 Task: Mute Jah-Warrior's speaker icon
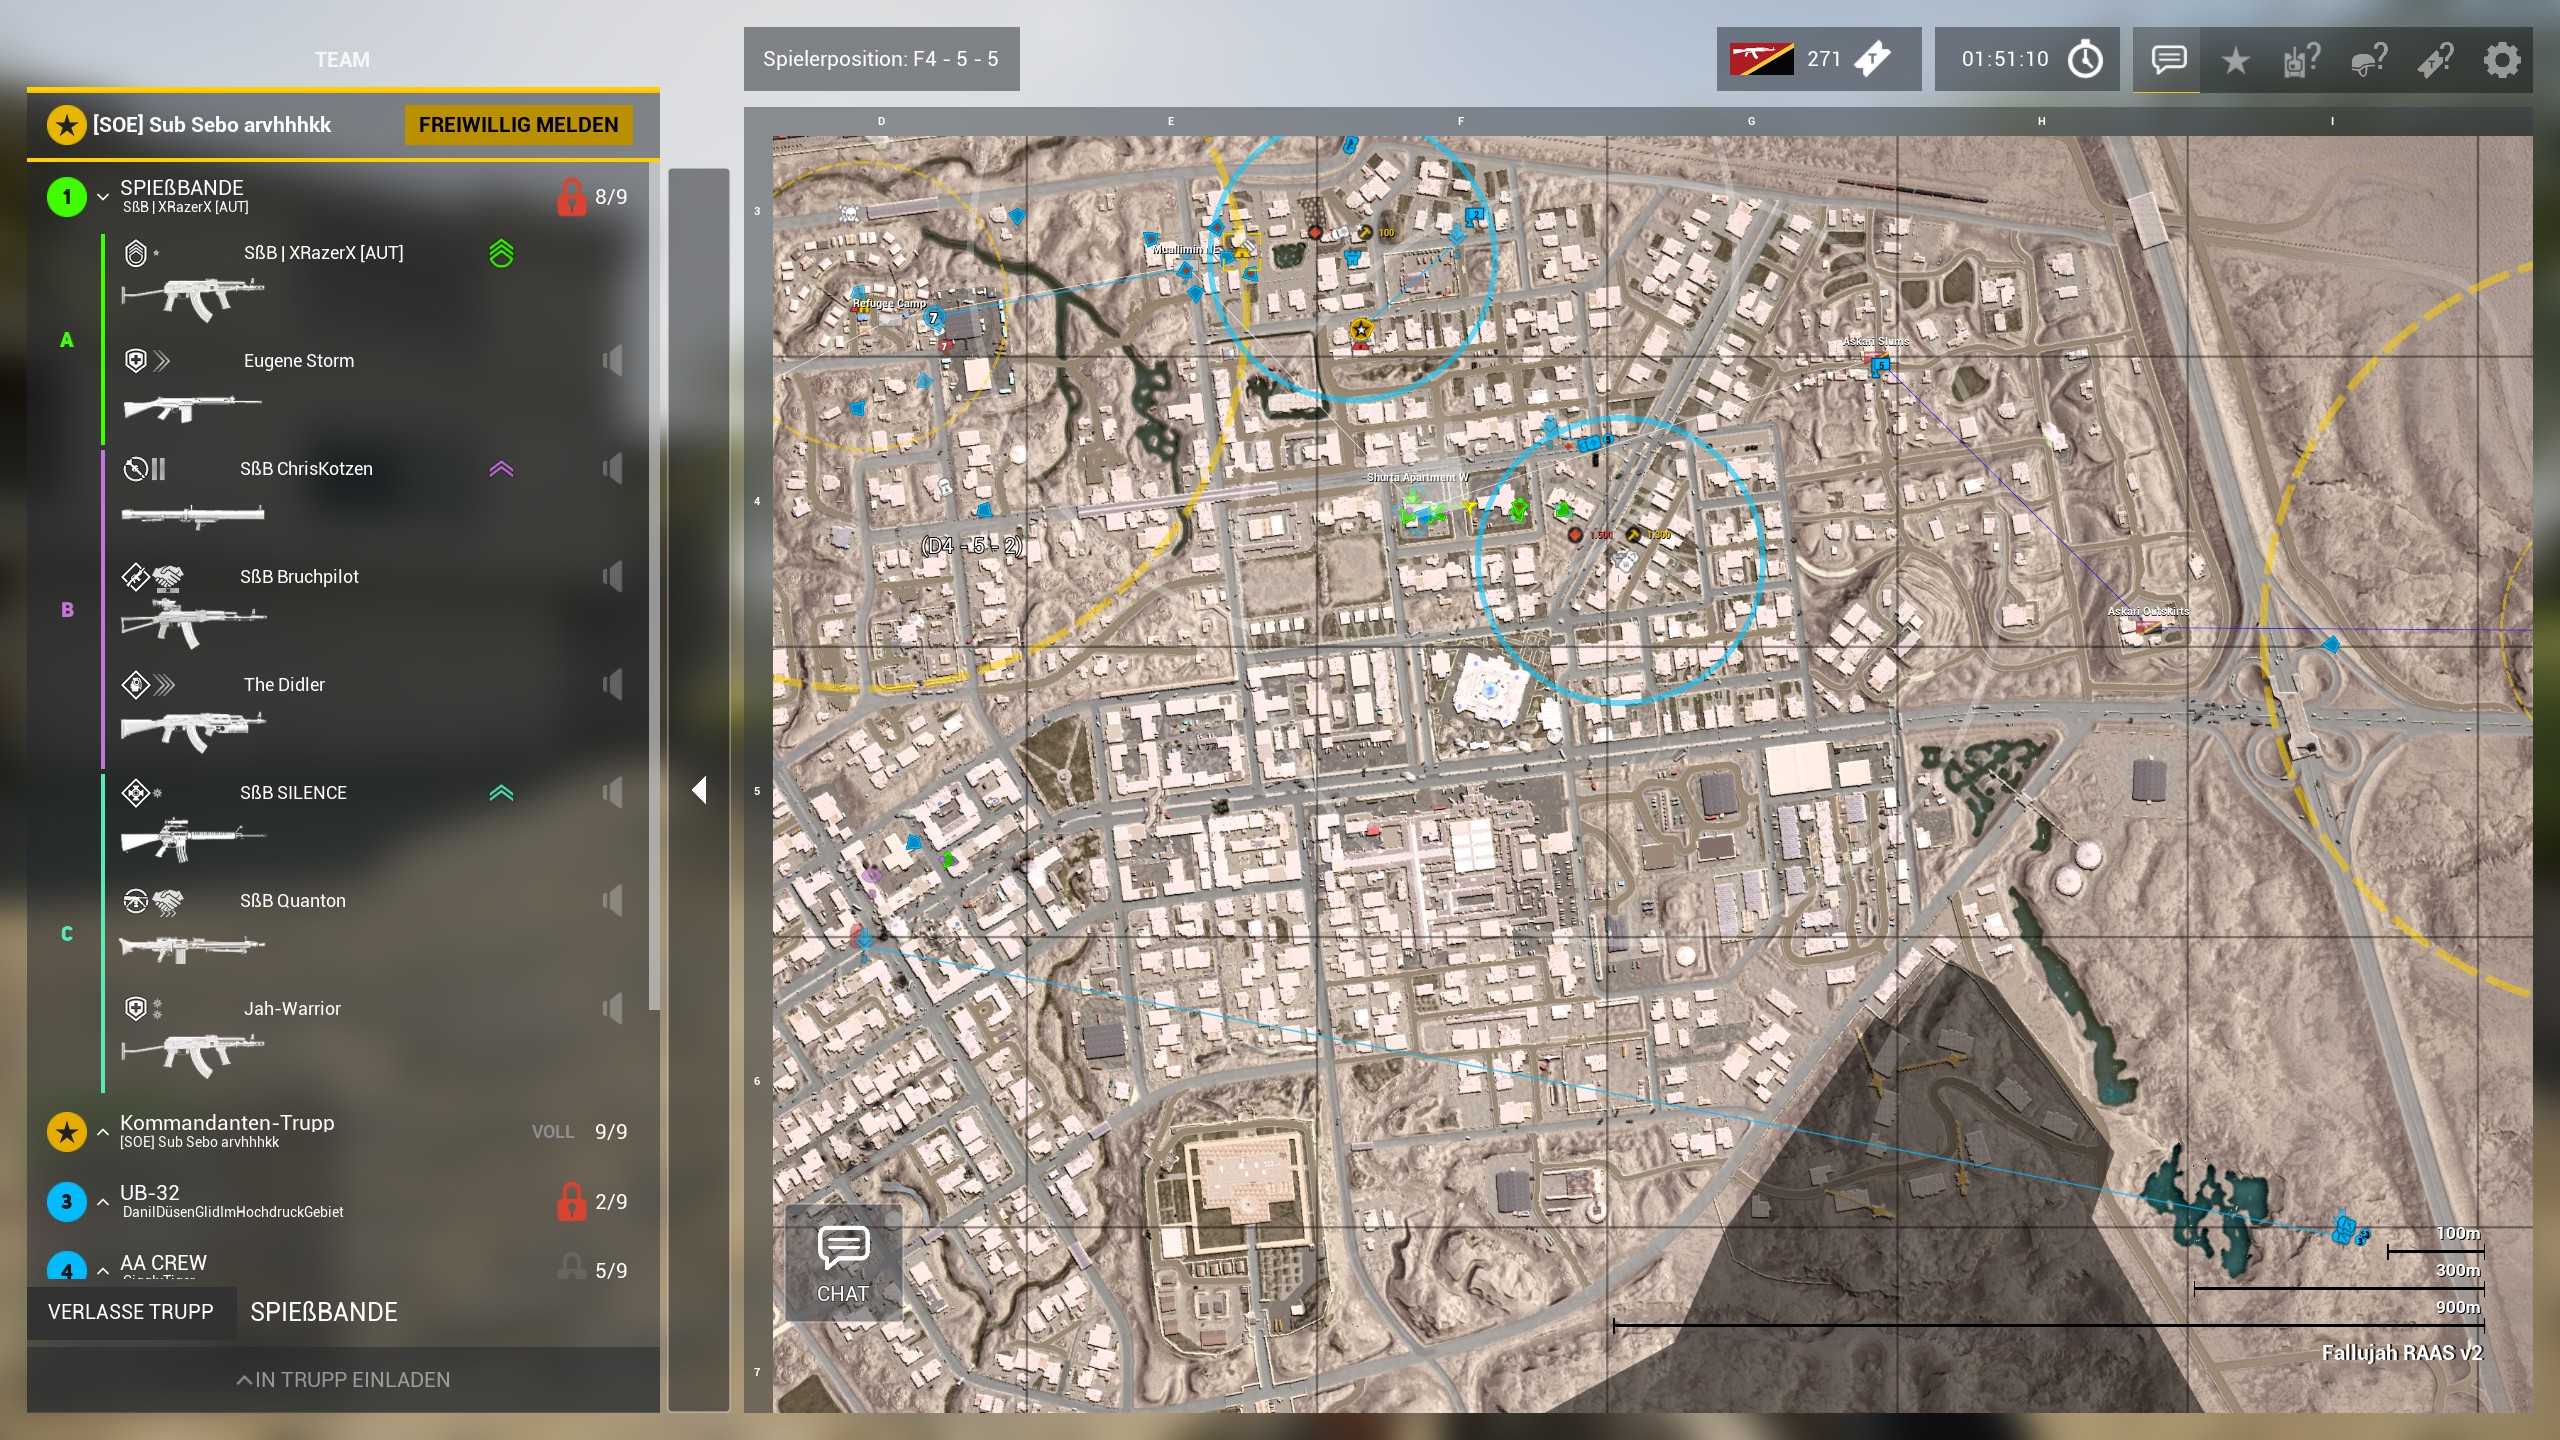612,1008
